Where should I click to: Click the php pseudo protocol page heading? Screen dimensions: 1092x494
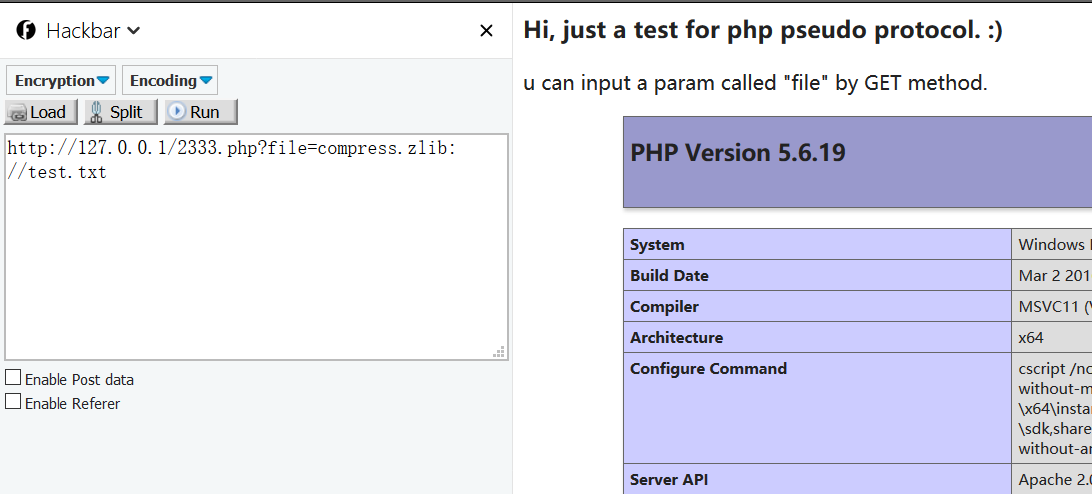pyautogui.click(x=762, y=31)
